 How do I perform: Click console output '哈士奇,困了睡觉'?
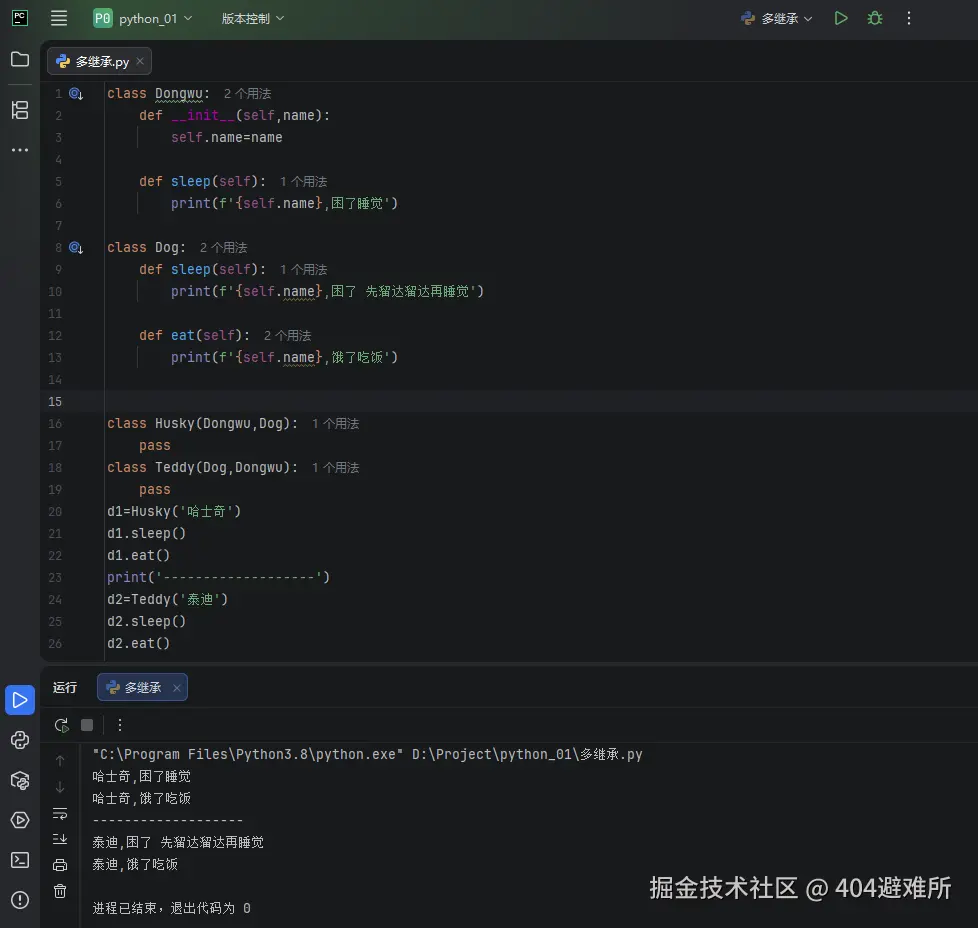[142, 776]
